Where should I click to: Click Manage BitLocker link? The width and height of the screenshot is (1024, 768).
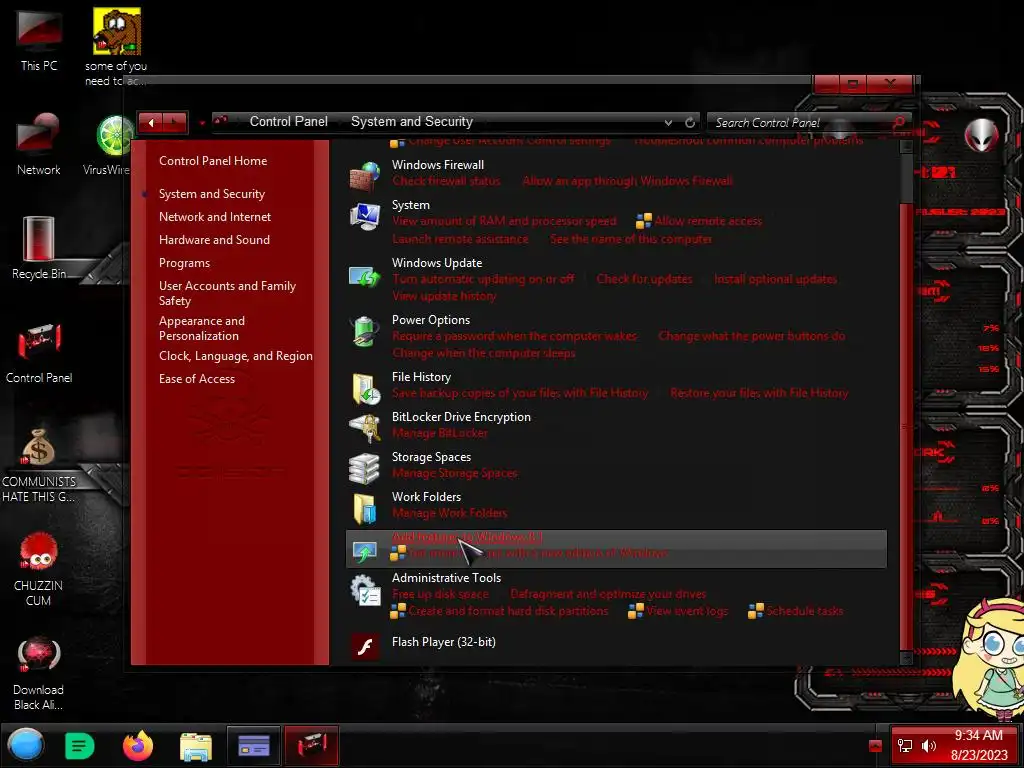pos(440,433)
